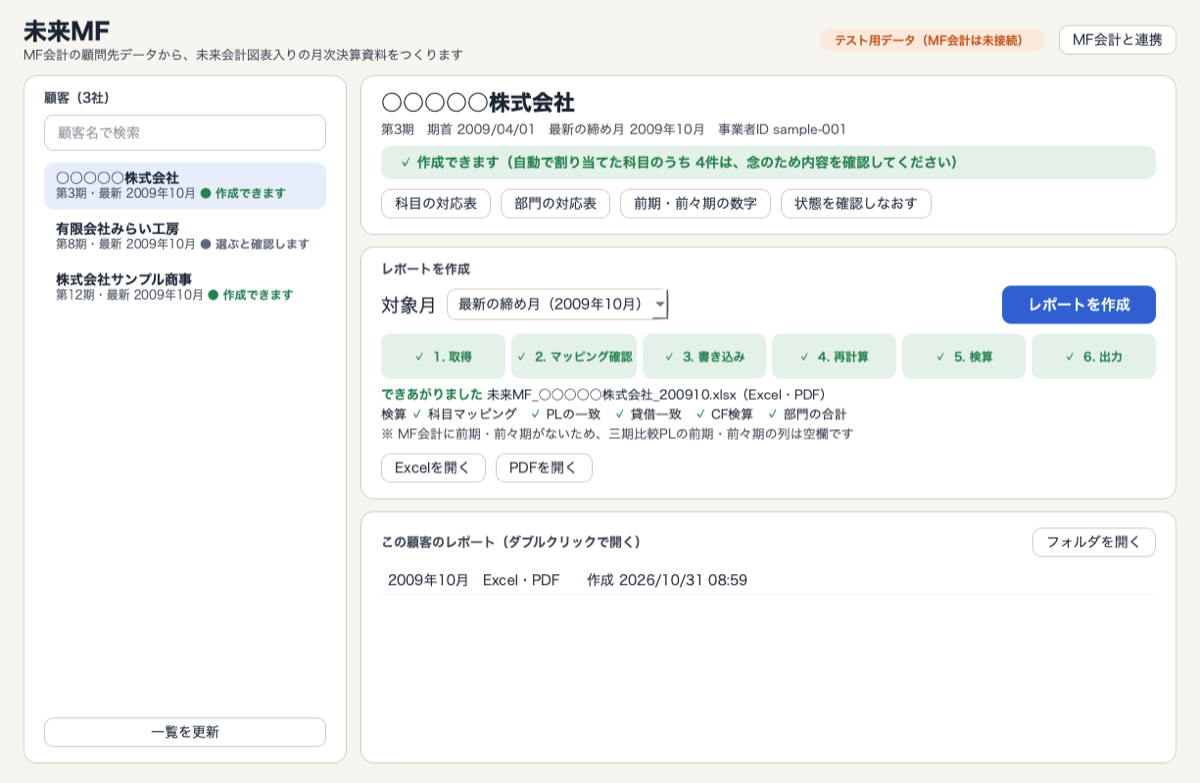Click 状態を確認しなおす button
Image resolution: width=1200 pixels, height=783 pixels.
856,203
